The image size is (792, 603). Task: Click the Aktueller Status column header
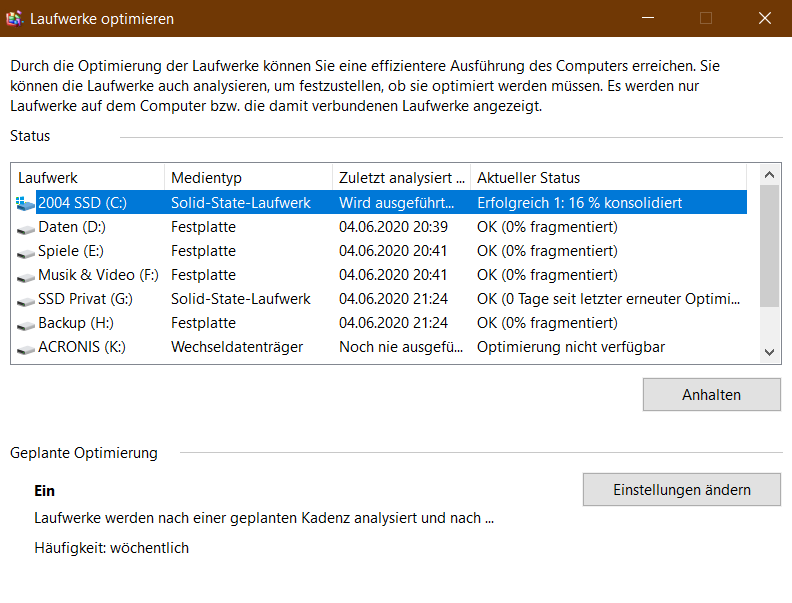[610, 177]
